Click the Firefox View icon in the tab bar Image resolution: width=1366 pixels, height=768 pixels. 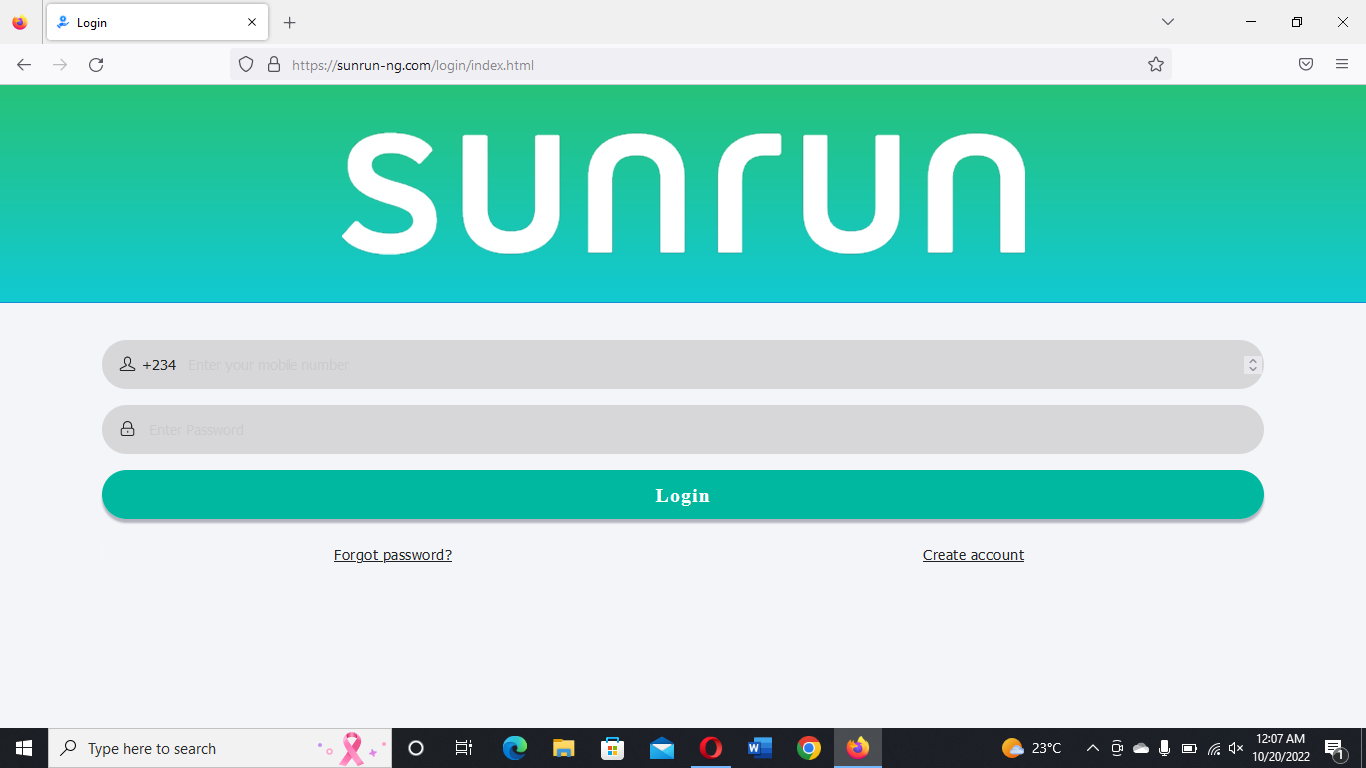point(20,22)
